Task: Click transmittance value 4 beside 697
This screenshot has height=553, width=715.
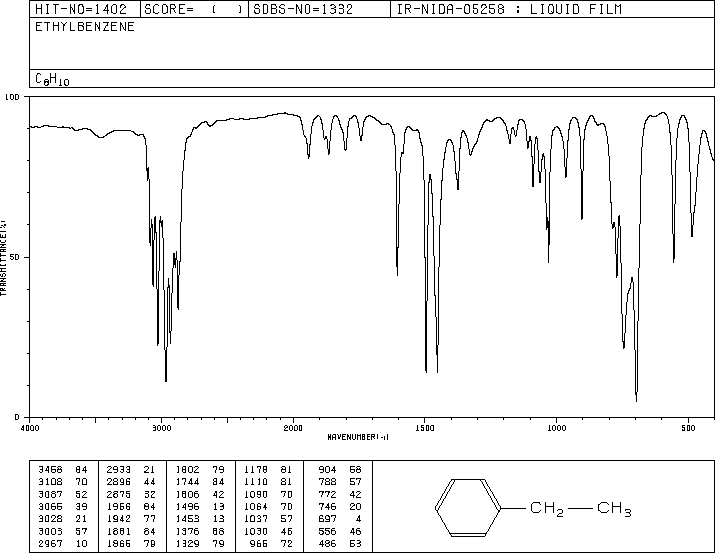Action: 358,519
